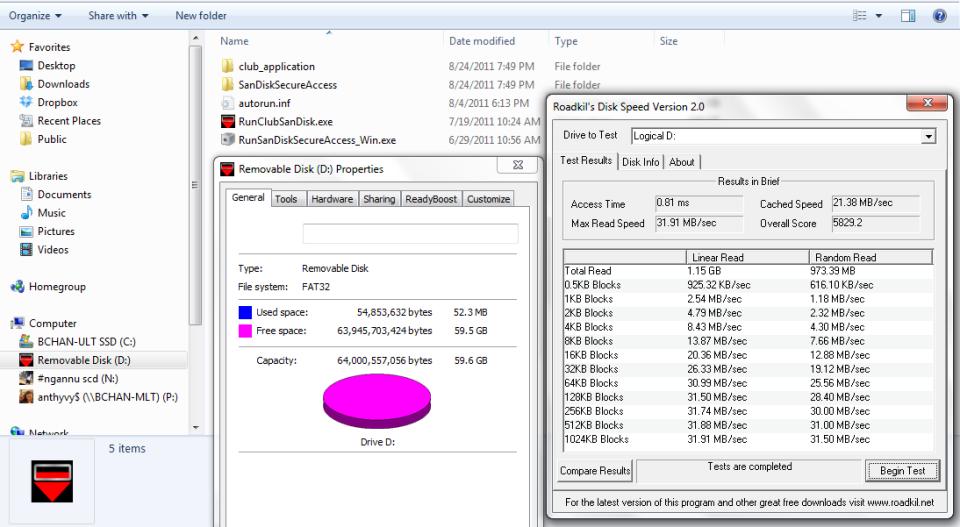Open the Share with dropdown menu
The image size is (960, 527).
(118, 16)
